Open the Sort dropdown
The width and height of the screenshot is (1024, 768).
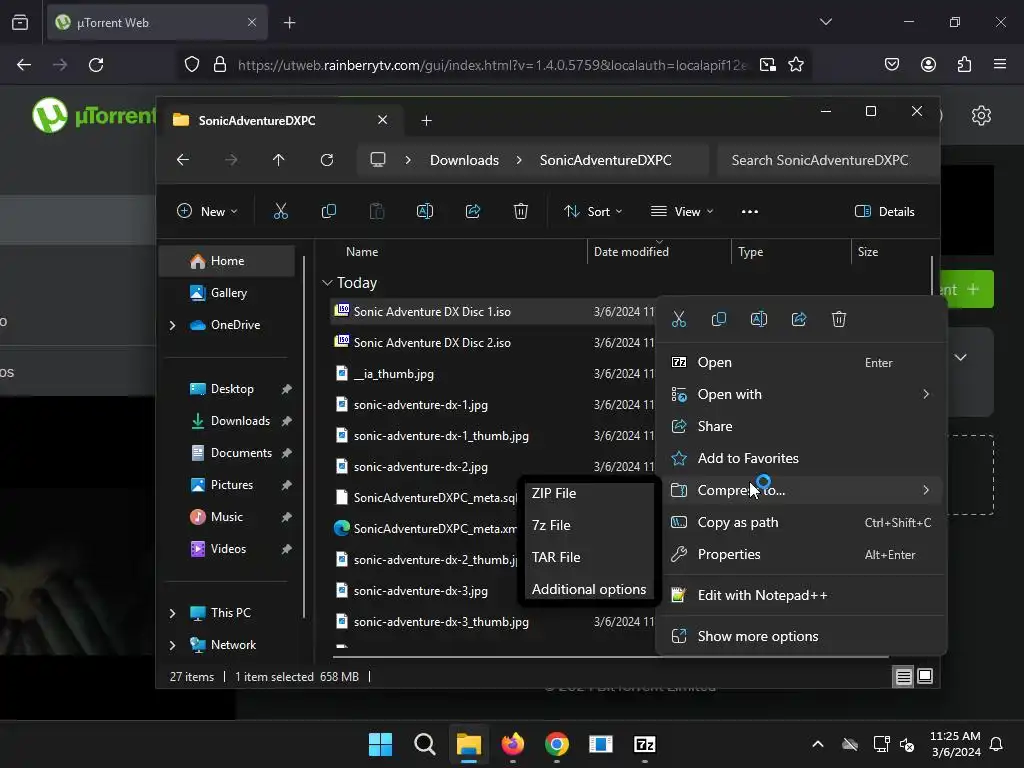tap(593, 212)
